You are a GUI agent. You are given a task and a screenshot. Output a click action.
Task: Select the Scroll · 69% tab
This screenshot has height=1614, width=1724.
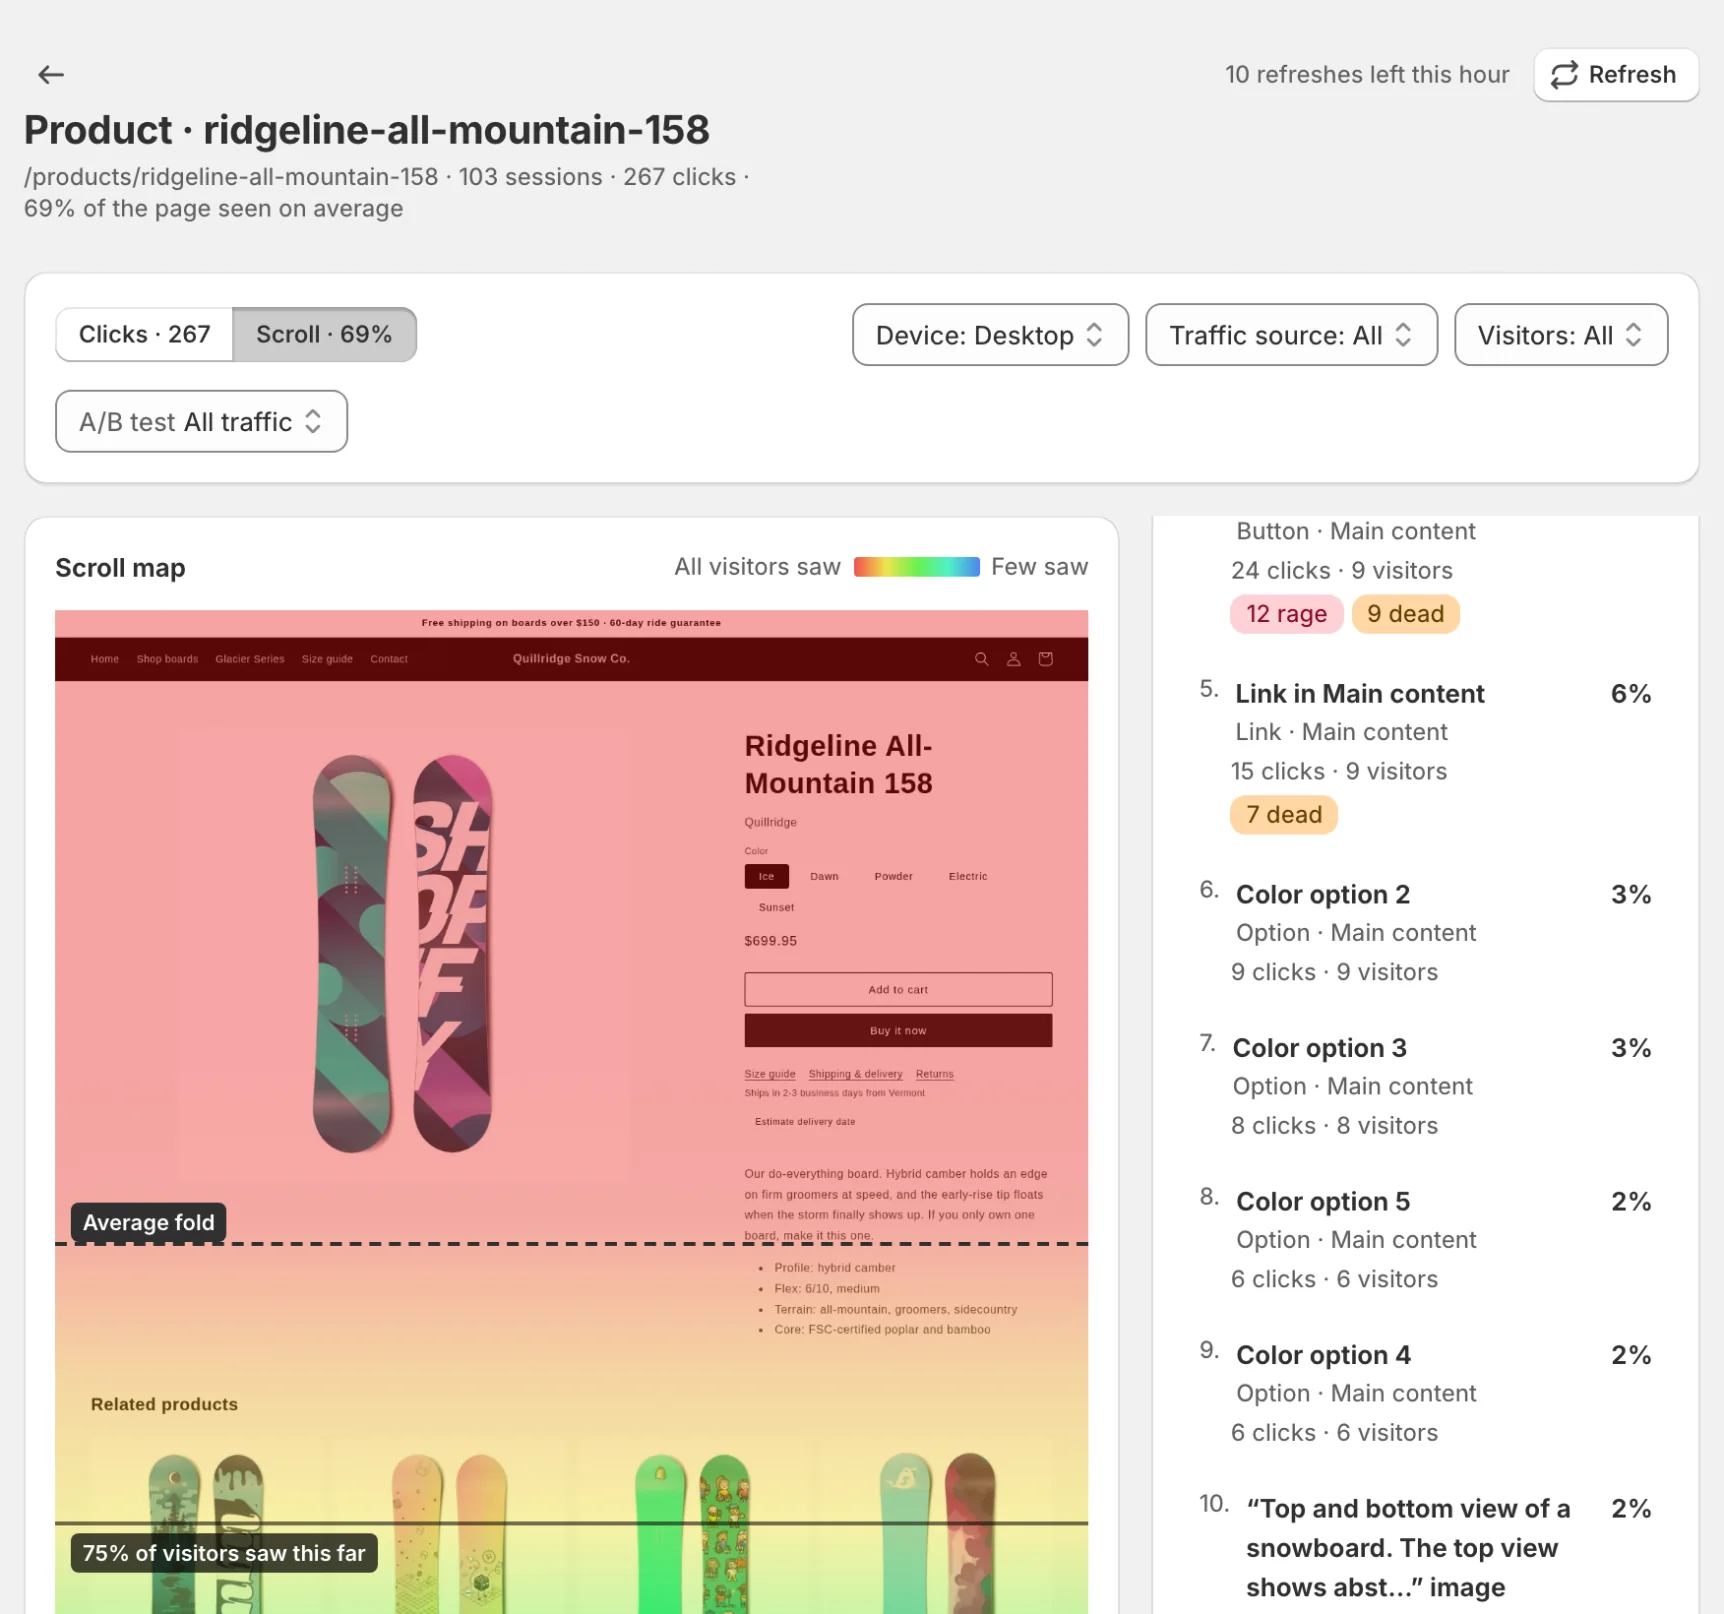(x=324, y=334)
